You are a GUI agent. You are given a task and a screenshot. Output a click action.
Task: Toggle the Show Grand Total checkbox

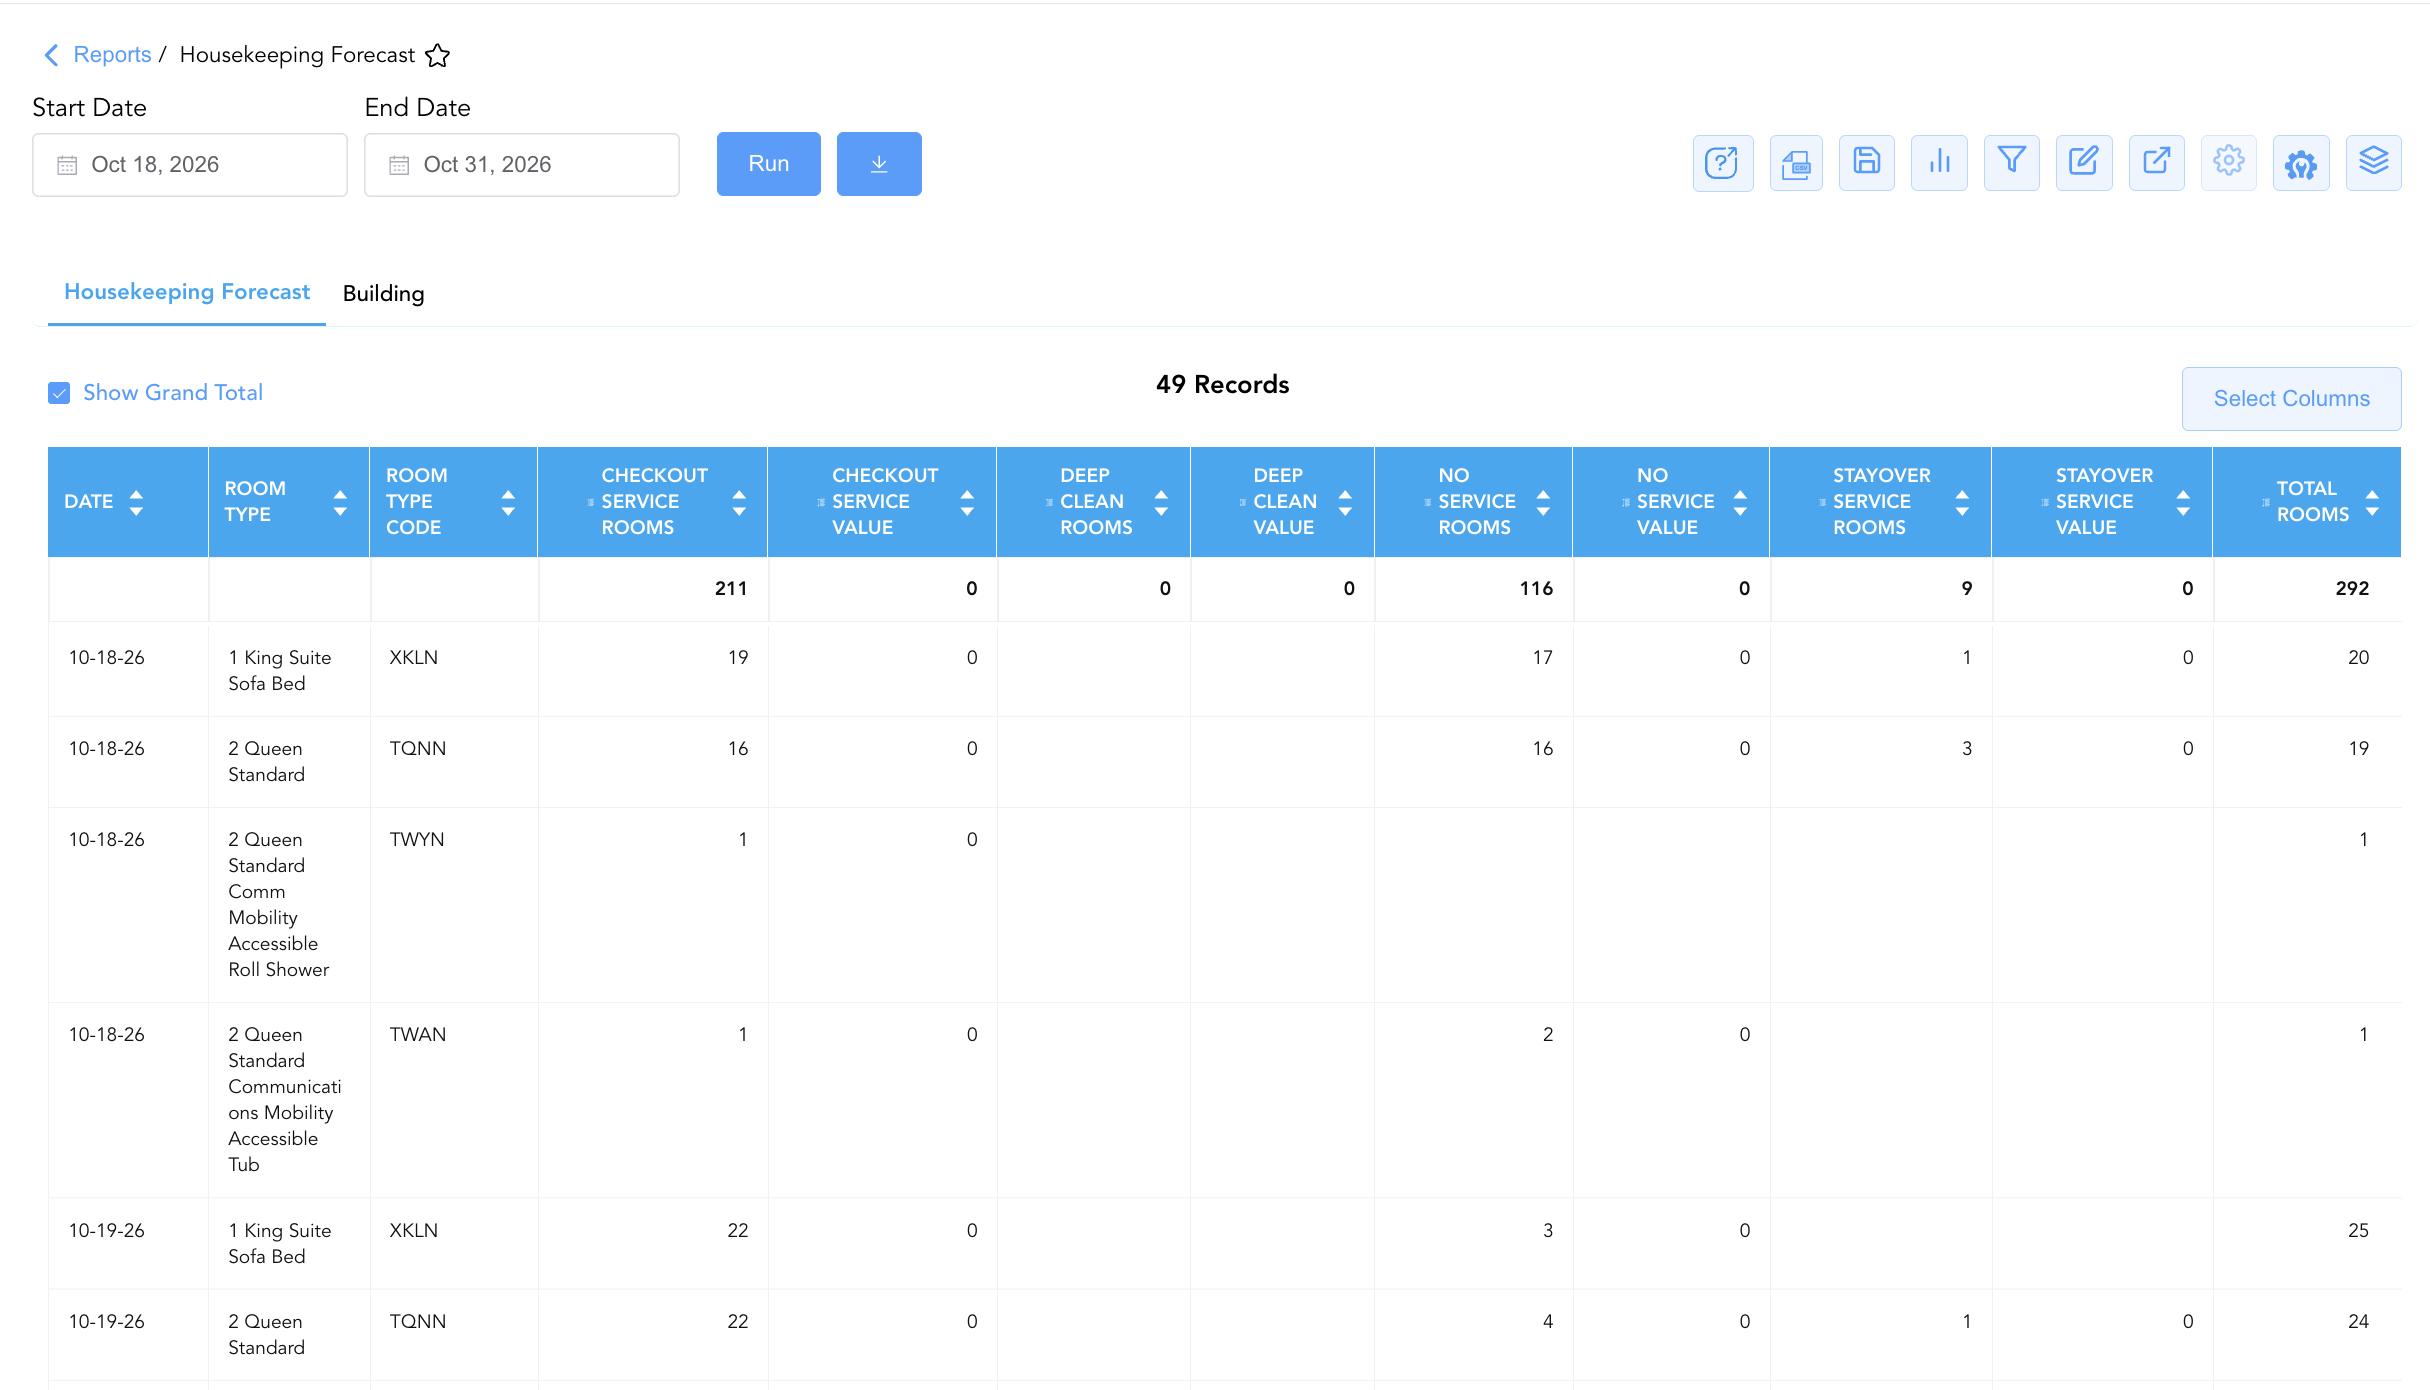coord(59,393)
